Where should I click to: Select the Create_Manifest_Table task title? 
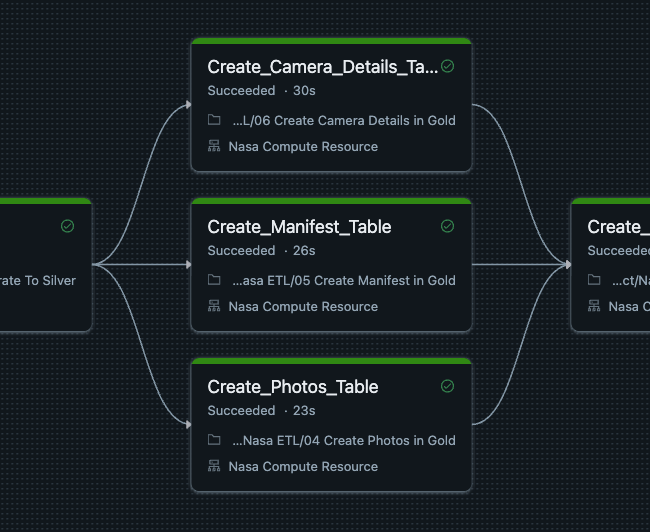point(299,227)
